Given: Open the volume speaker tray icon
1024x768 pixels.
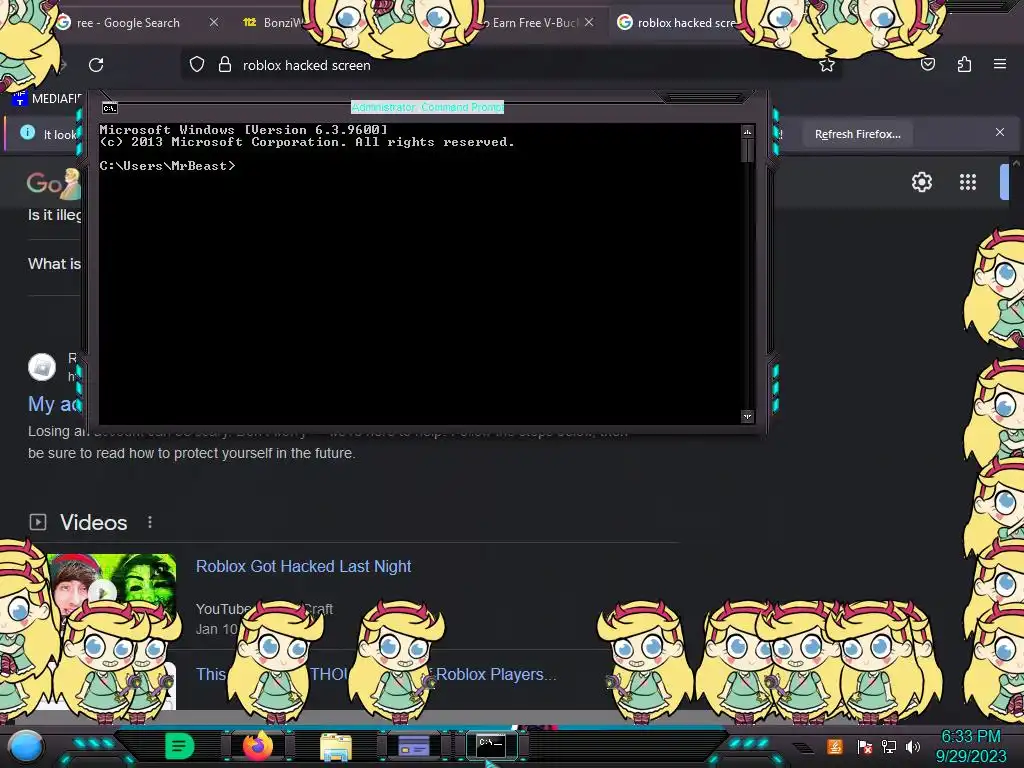Looking at the screenshot, I should 913,746.
